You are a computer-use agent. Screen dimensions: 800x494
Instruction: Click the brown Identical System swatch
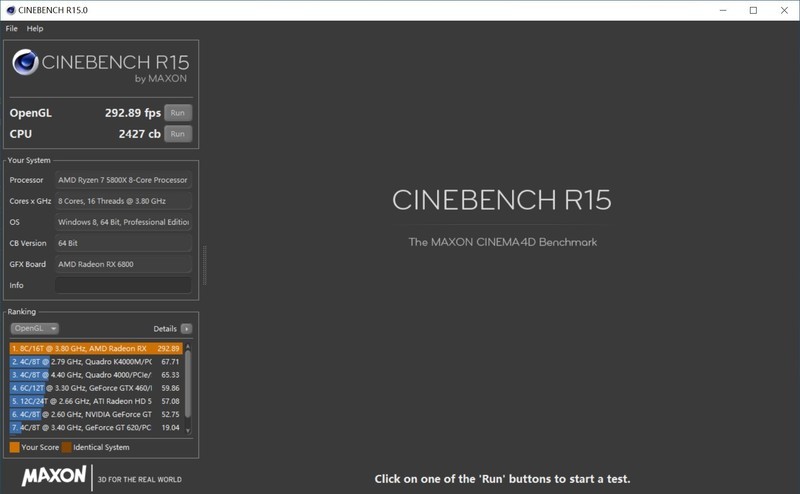(66, 448)
